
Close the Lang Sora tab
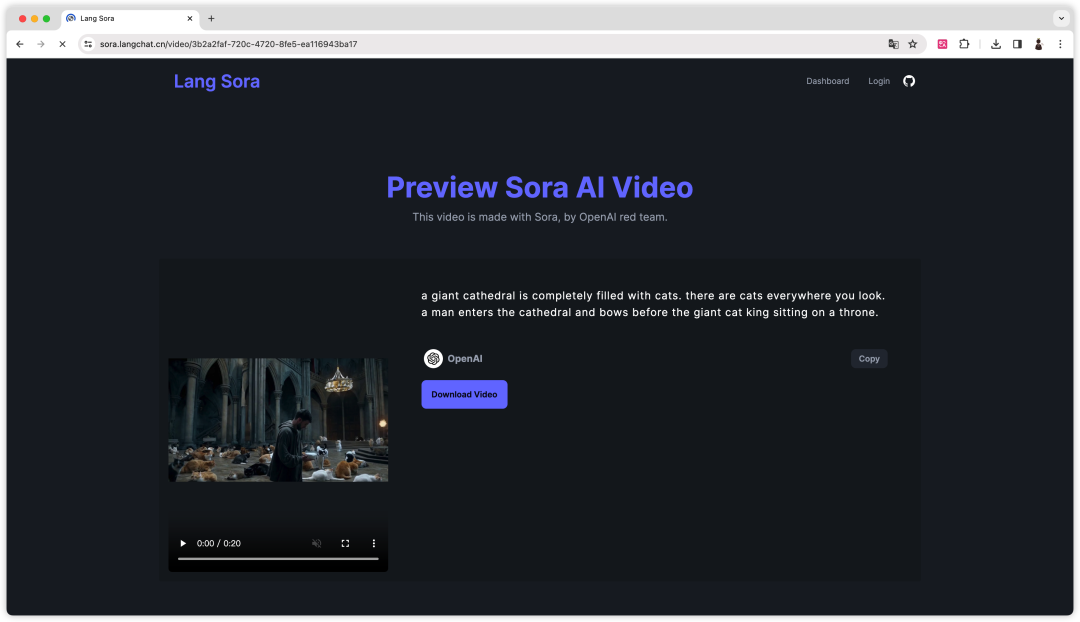(x=190, y=19)
